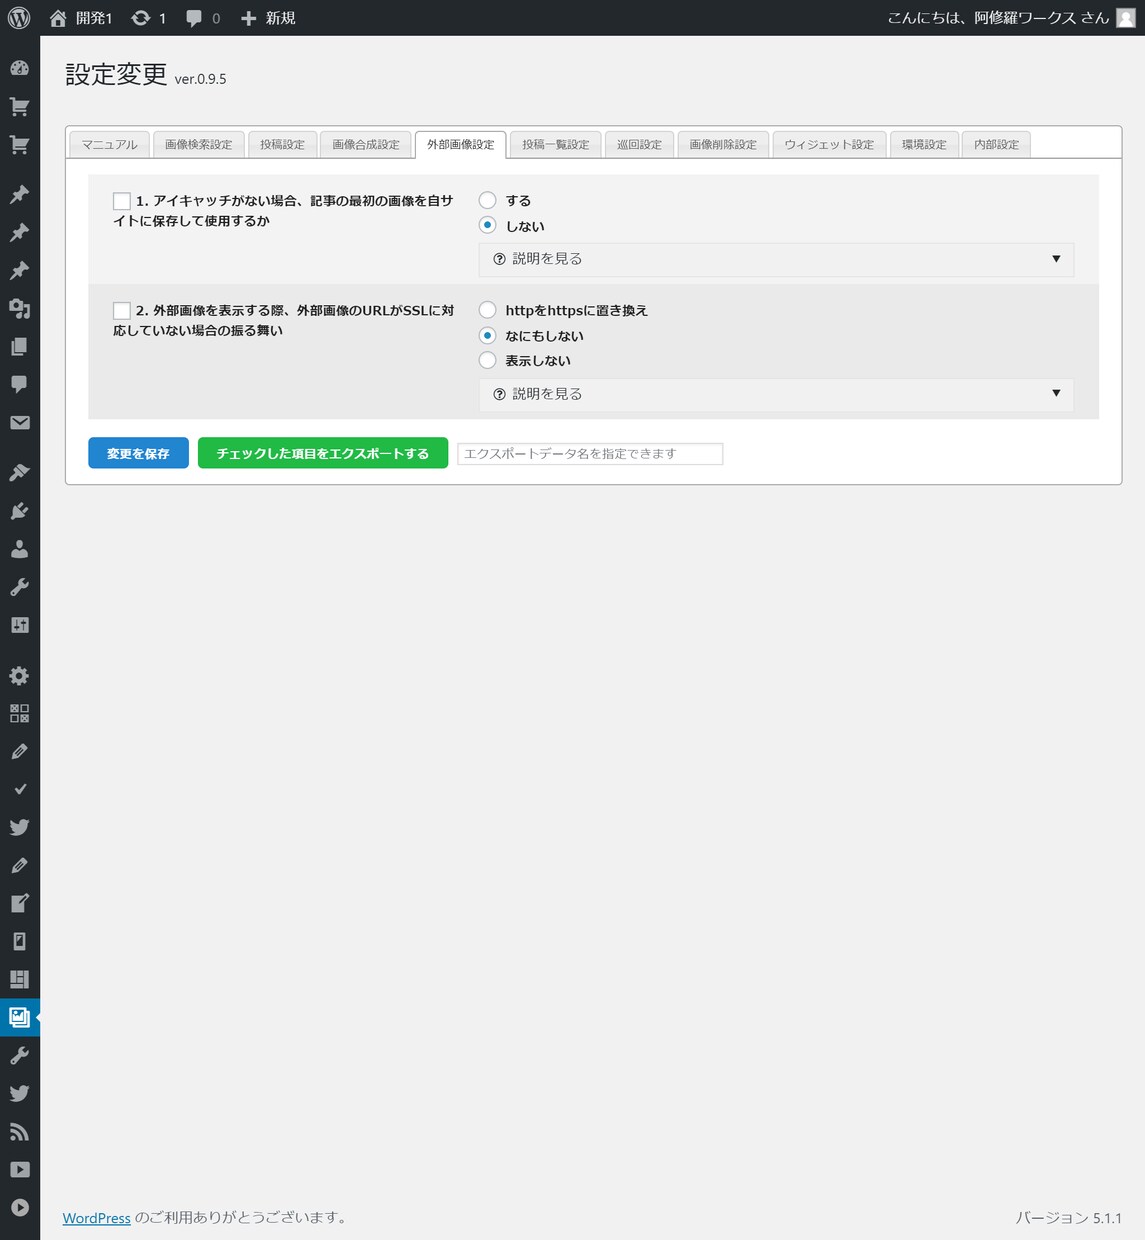Open the Pages icon in sidebar
Screen dimensions: 1145x1240
(x=19, y=347)
